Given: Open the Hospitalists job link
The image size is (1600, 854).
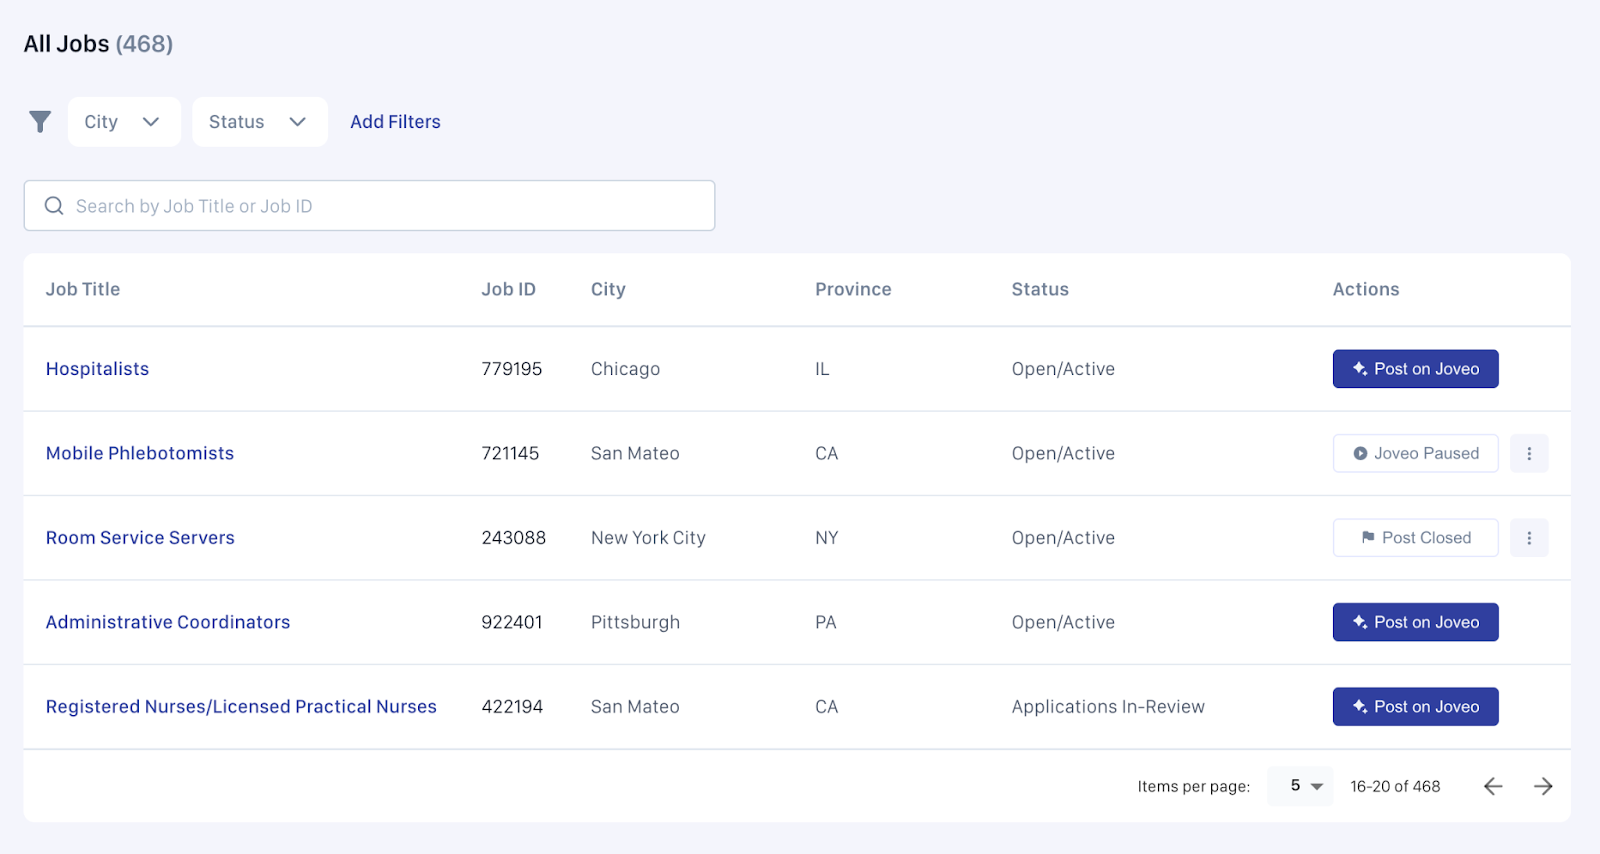Looking at the screenshot, I should 97,369.
